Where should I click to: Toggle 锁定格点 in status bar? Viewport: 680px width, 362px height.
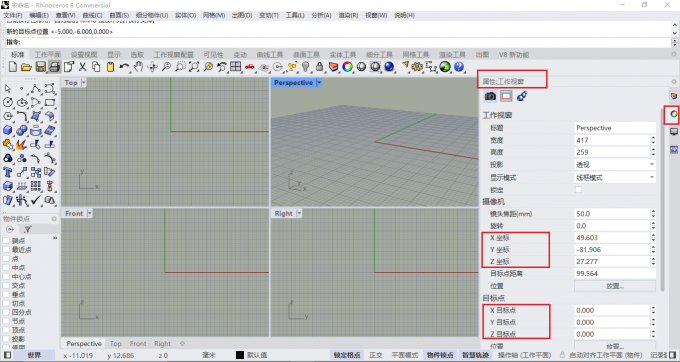pos(347,355)
